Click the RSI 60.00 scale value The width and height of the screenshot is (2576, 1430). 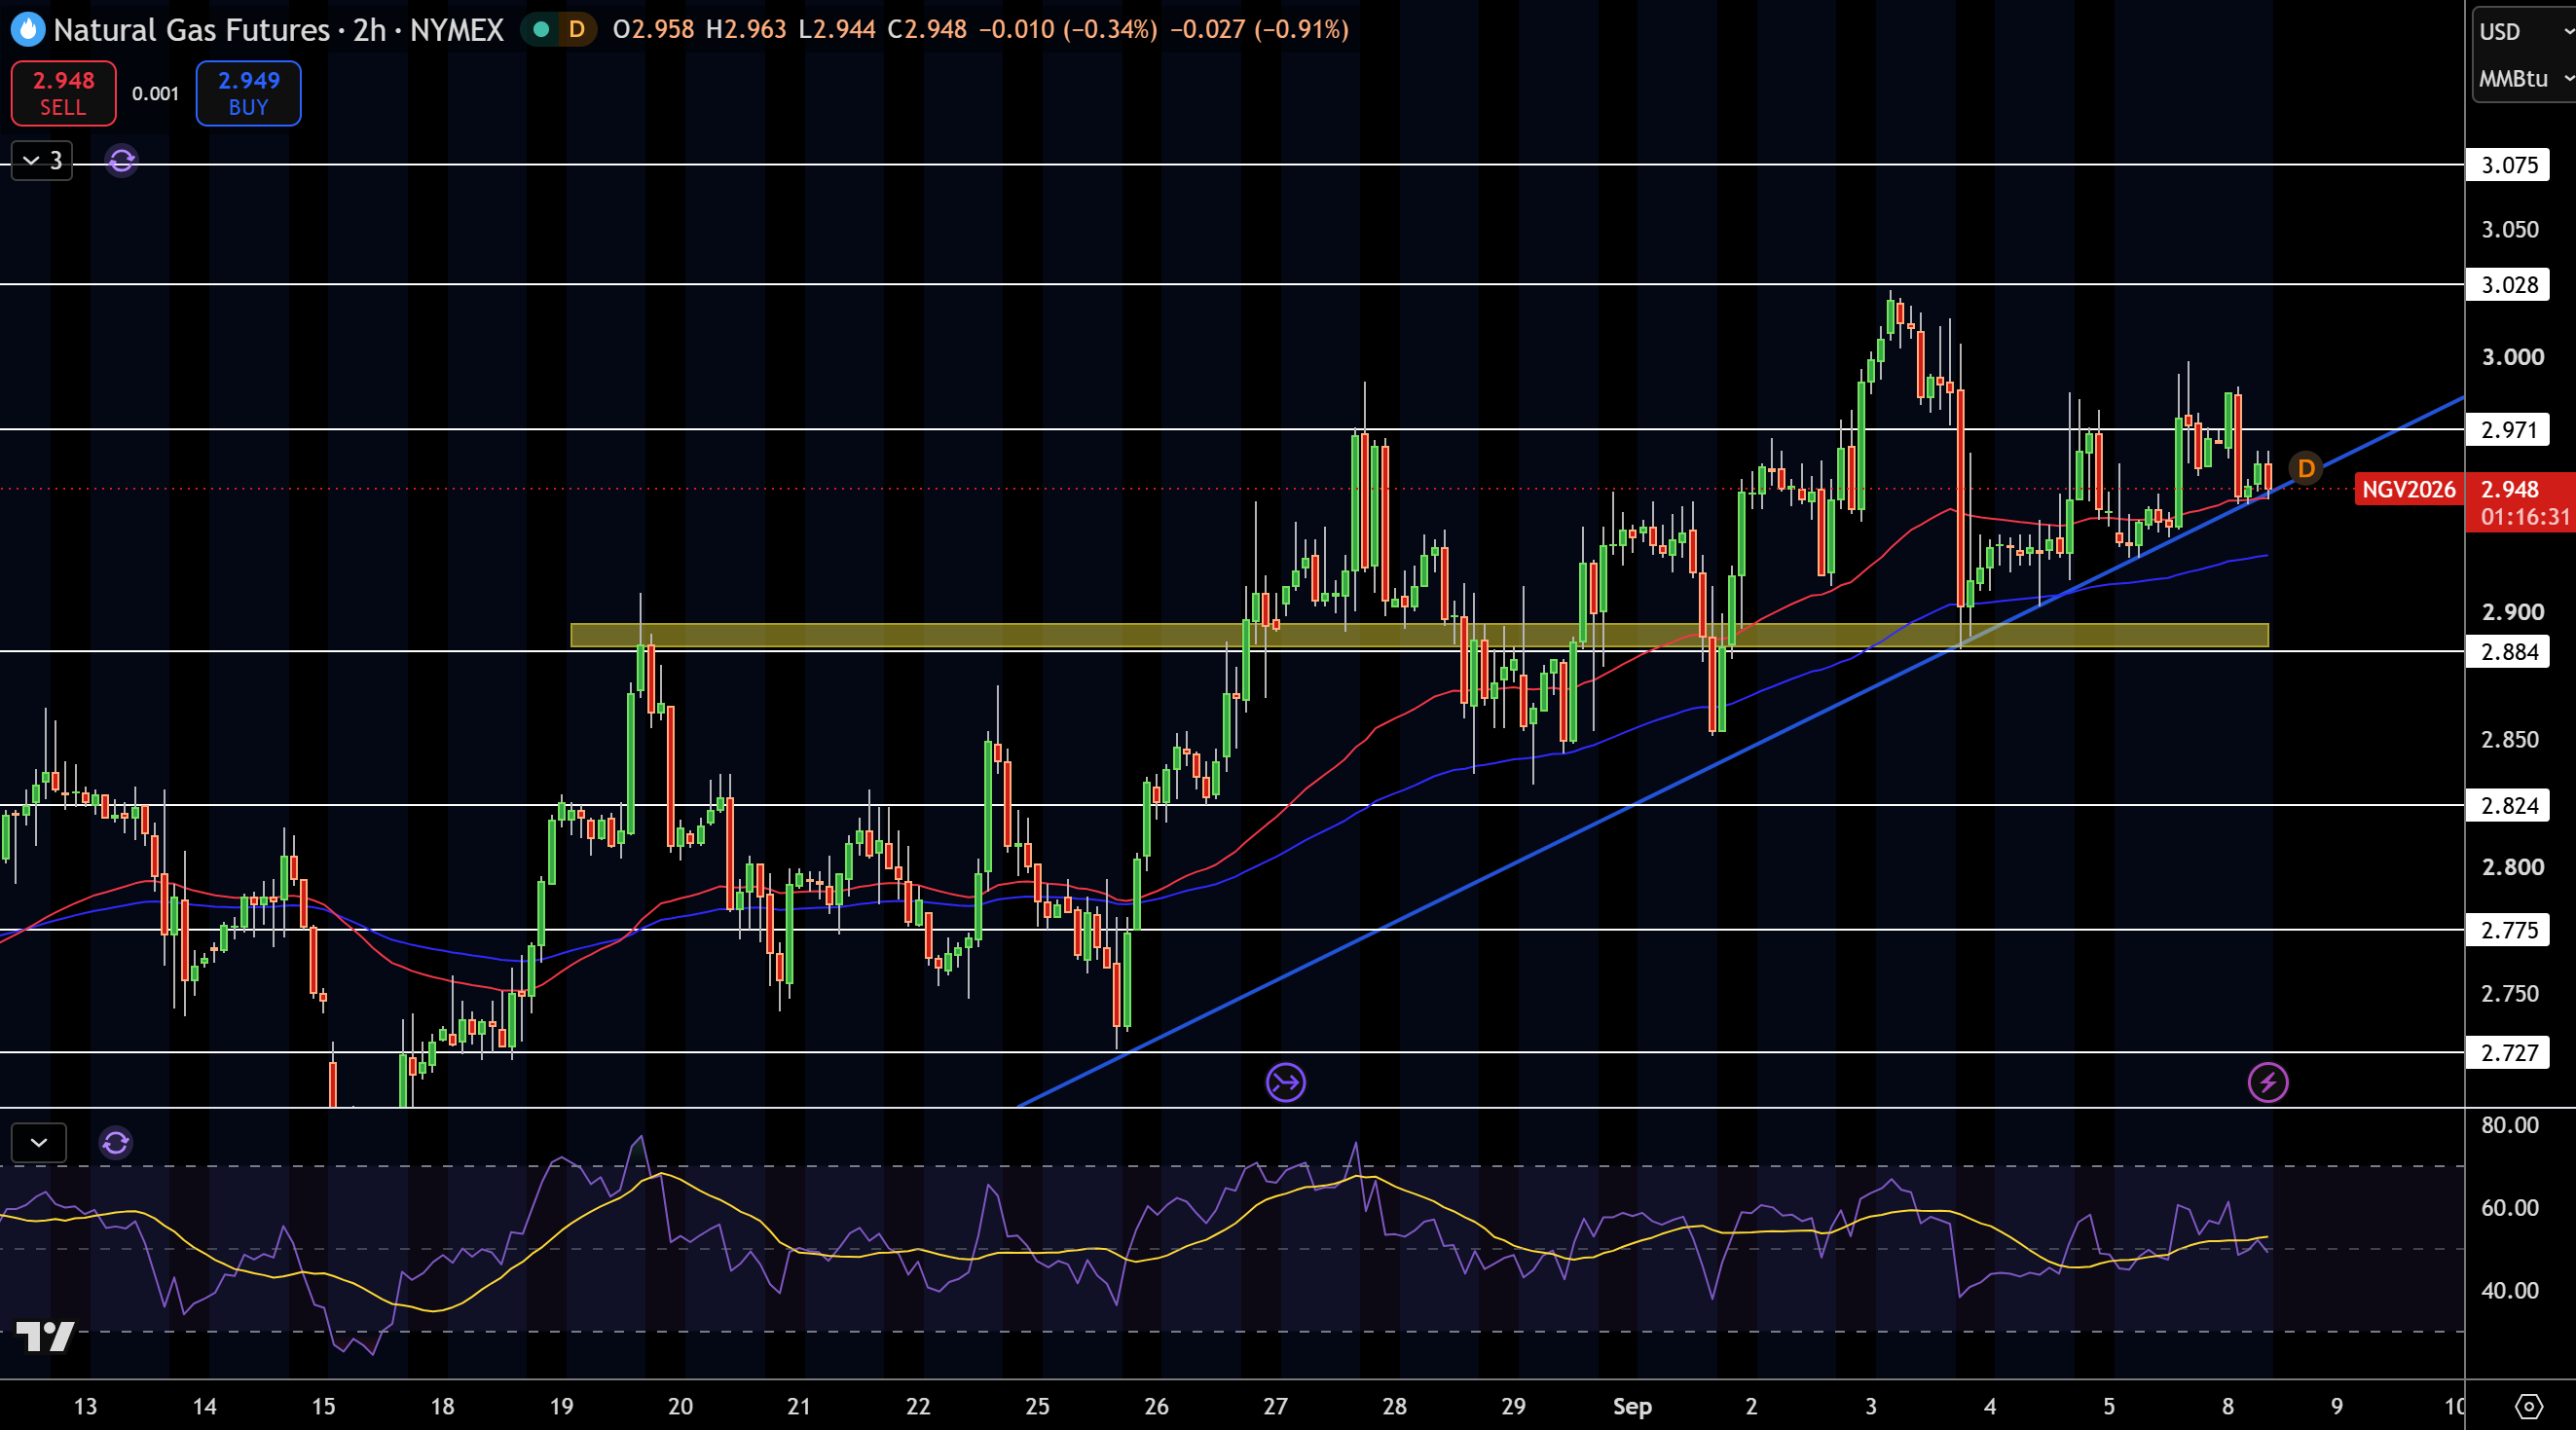2510,1208
